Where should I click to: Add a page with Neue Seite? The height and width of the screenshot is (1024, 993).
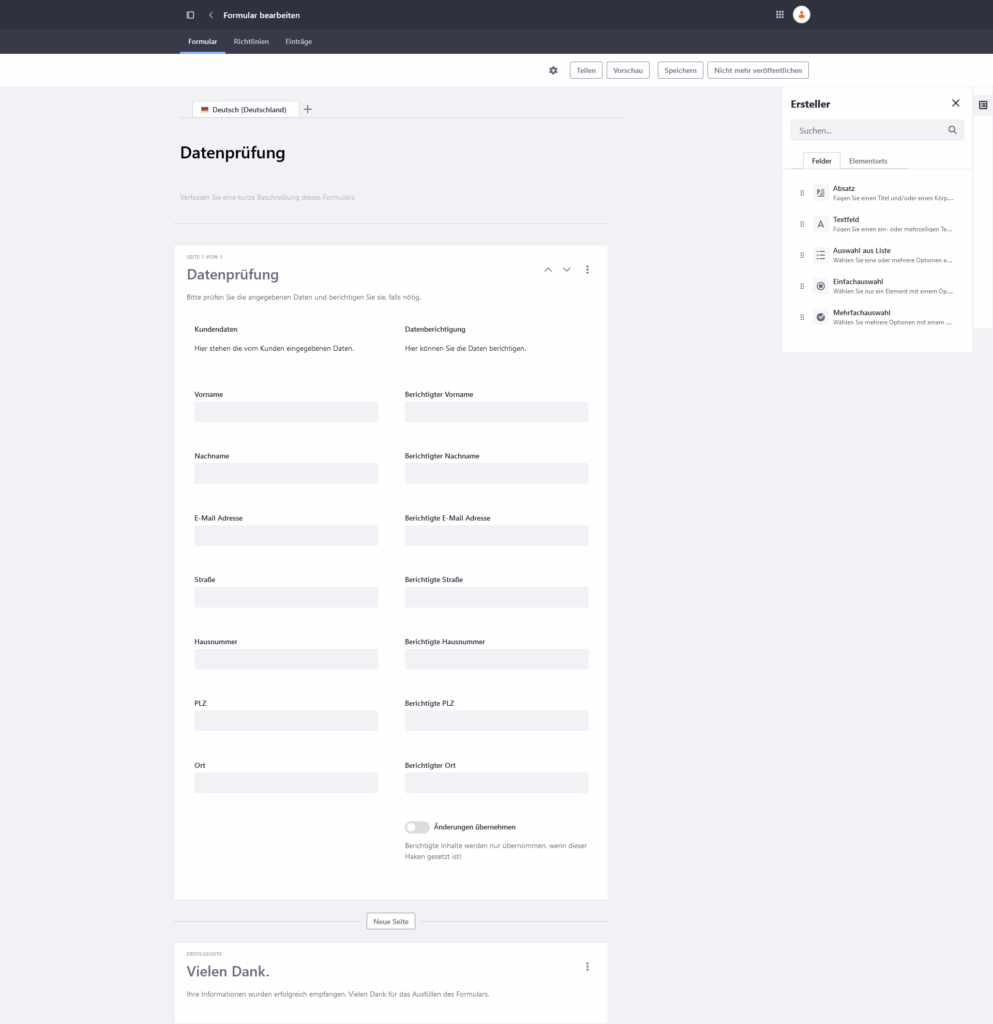coord(390,921)
